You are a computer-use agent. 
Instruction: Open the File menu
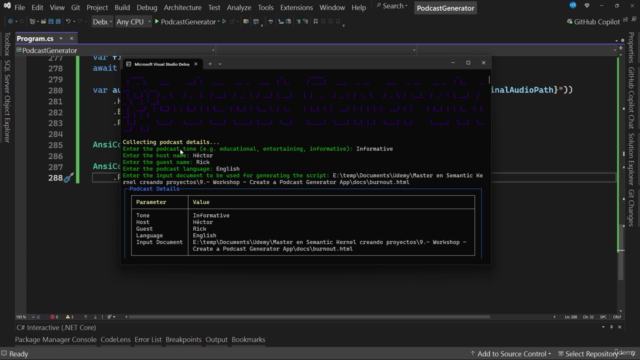[x=20, y=7]
